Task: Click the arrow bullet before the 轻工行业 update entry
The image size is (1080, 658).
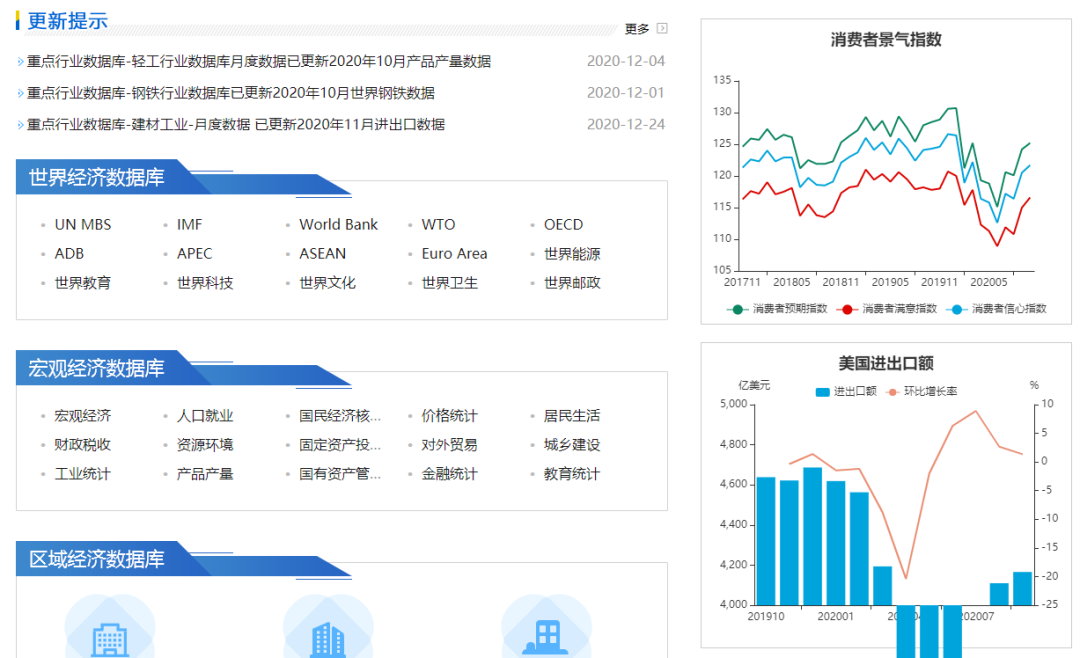Action: (22, 61)
